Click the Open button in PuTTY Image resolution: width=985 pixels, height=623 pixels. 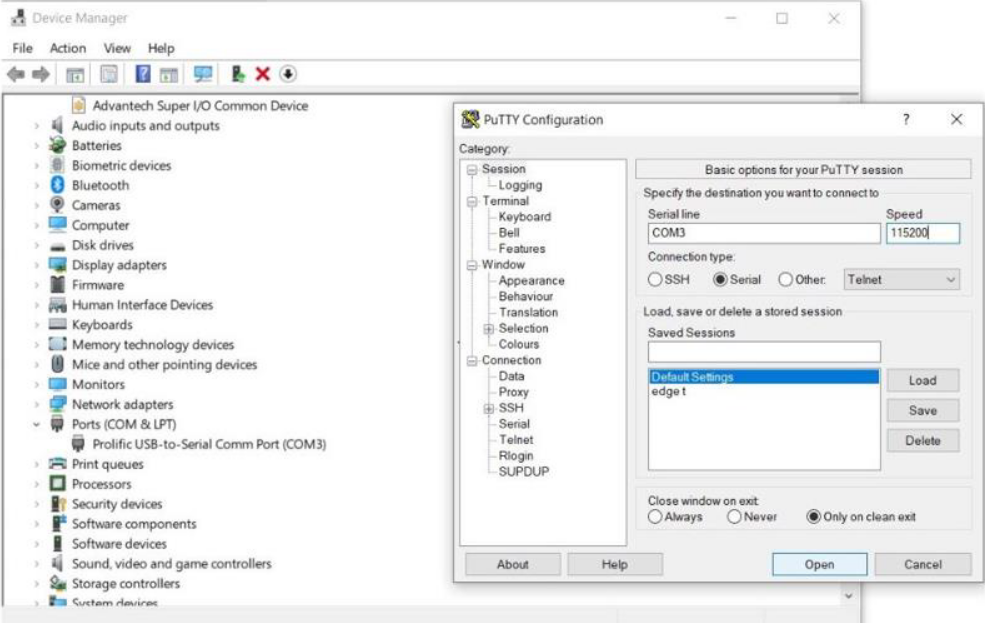pyautogui.click(x=819, y=564)
